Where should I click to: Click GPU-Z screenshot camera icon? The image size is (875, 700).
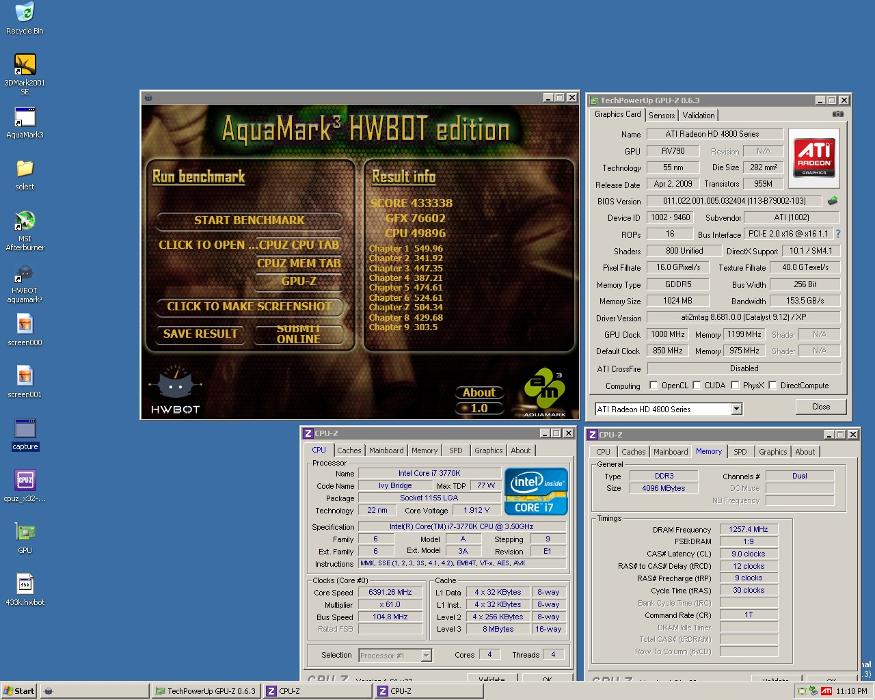click(x=838, y=114)
